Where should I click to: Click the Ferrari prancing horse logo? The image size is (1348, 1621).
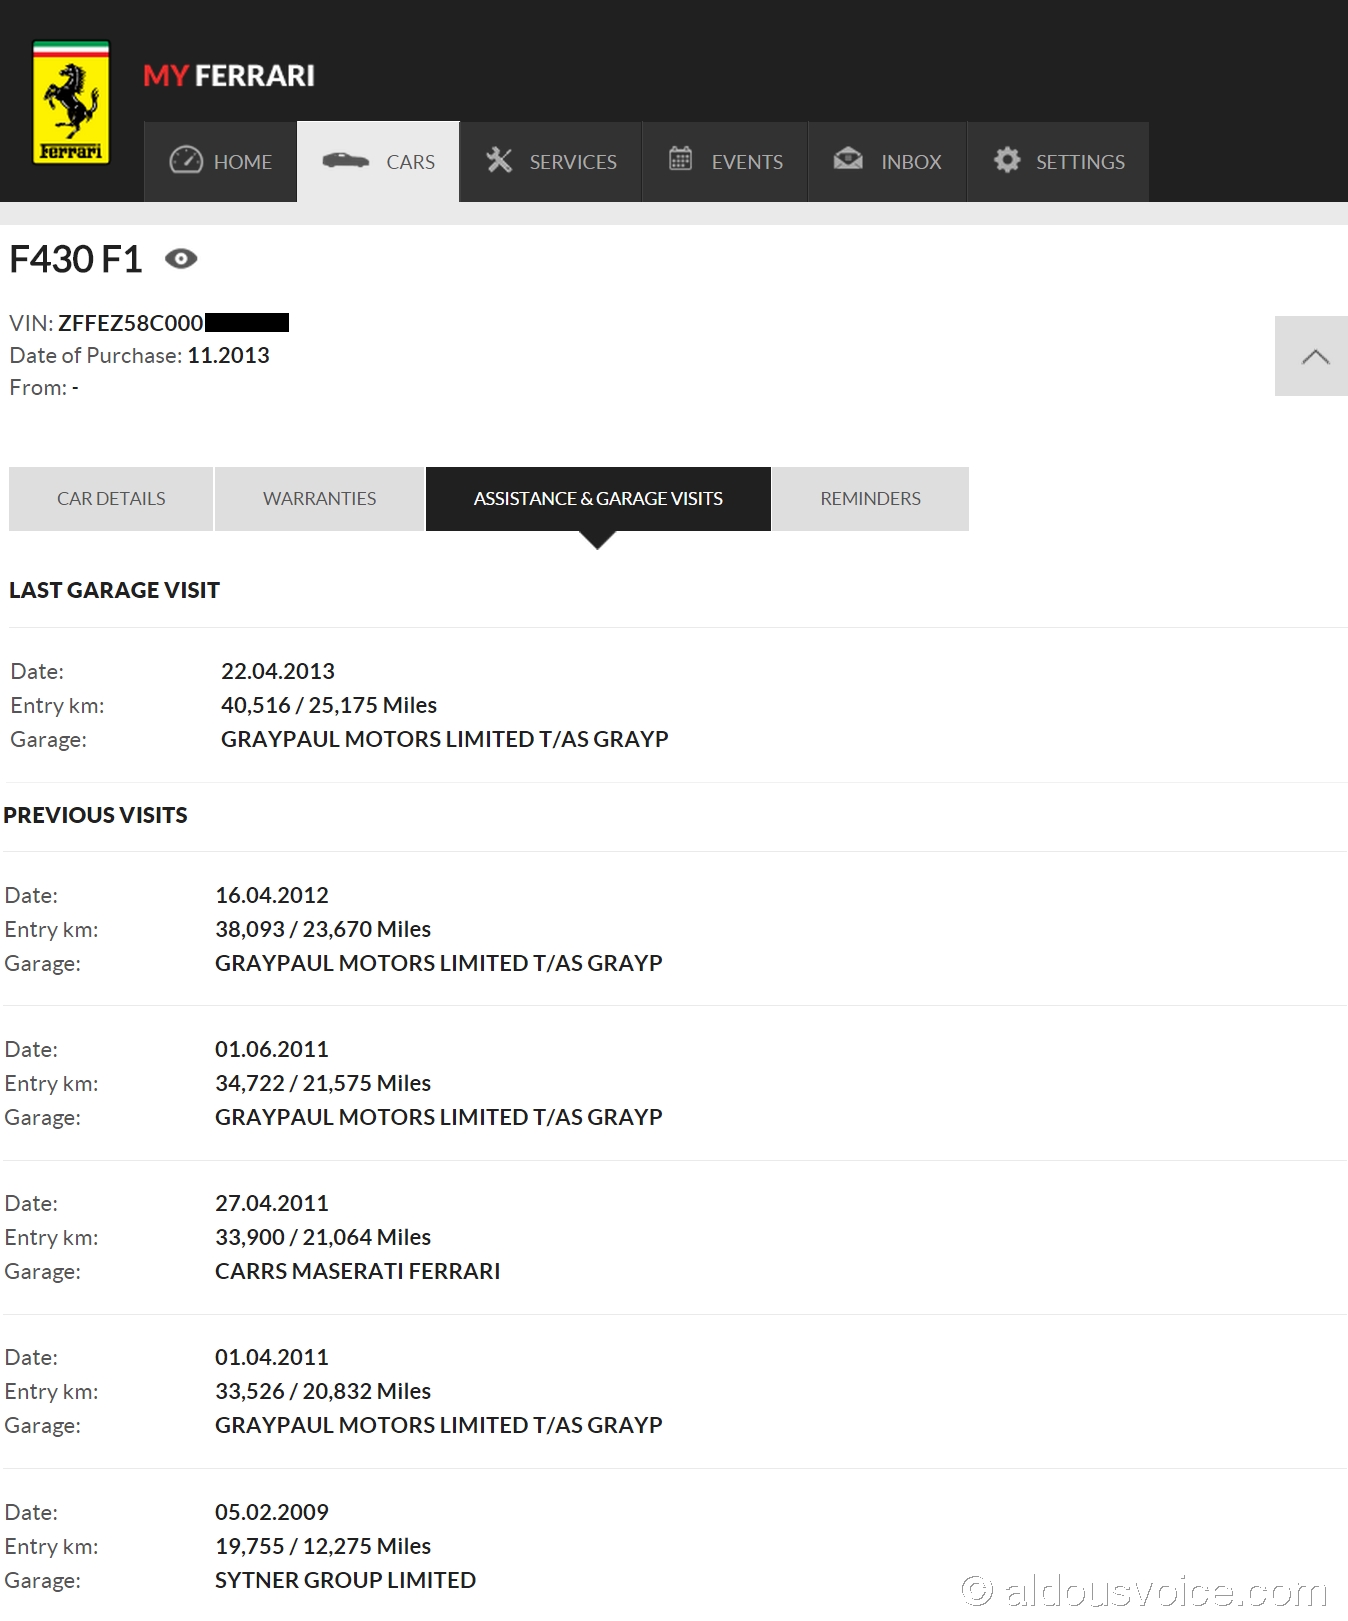point(71,102)
